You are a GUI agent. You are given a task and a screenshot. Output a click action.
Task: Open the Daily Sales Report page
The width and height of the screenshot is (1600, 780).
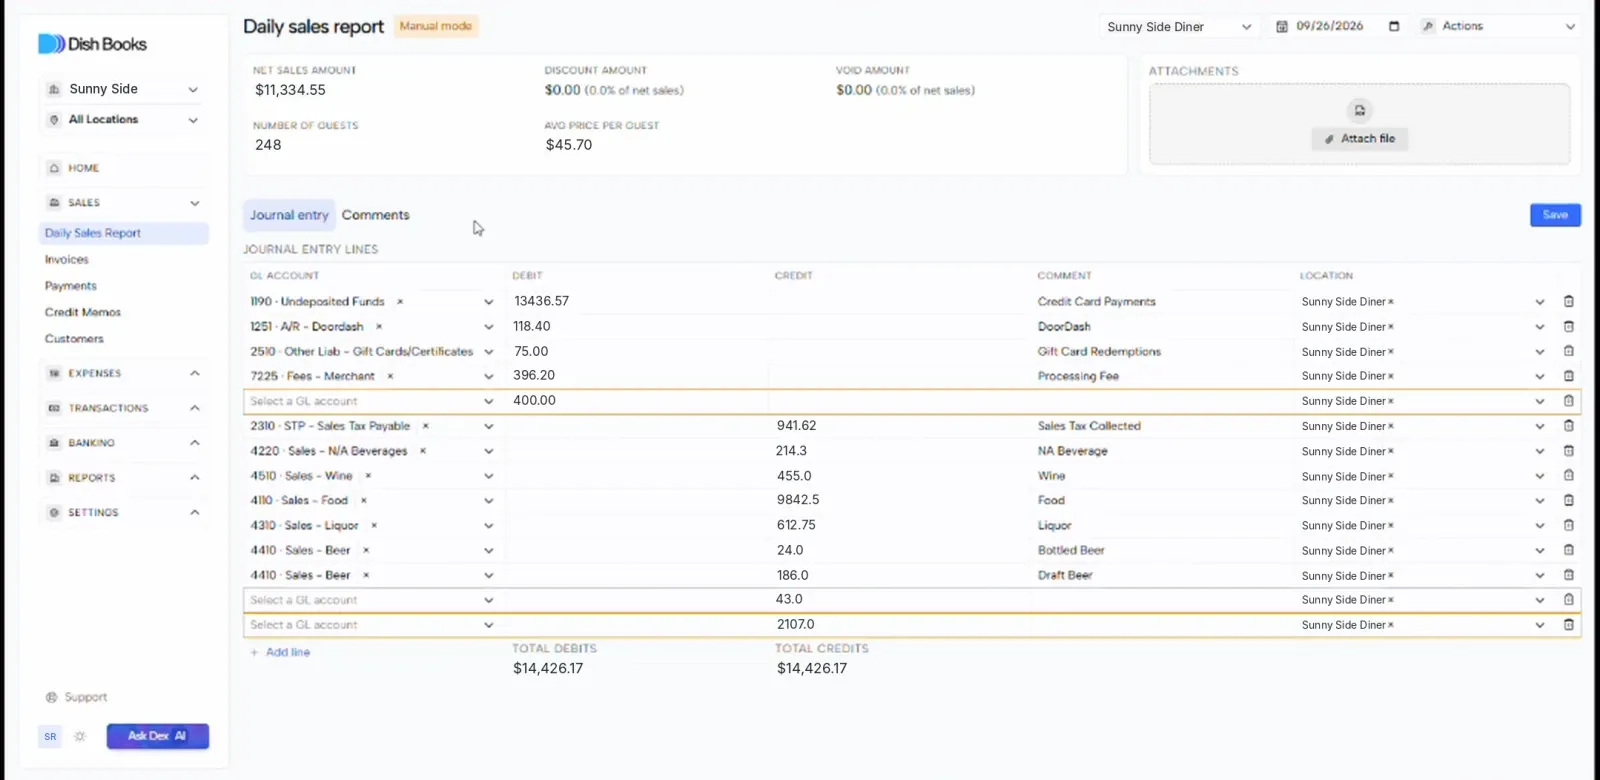(x=124, y=233)
